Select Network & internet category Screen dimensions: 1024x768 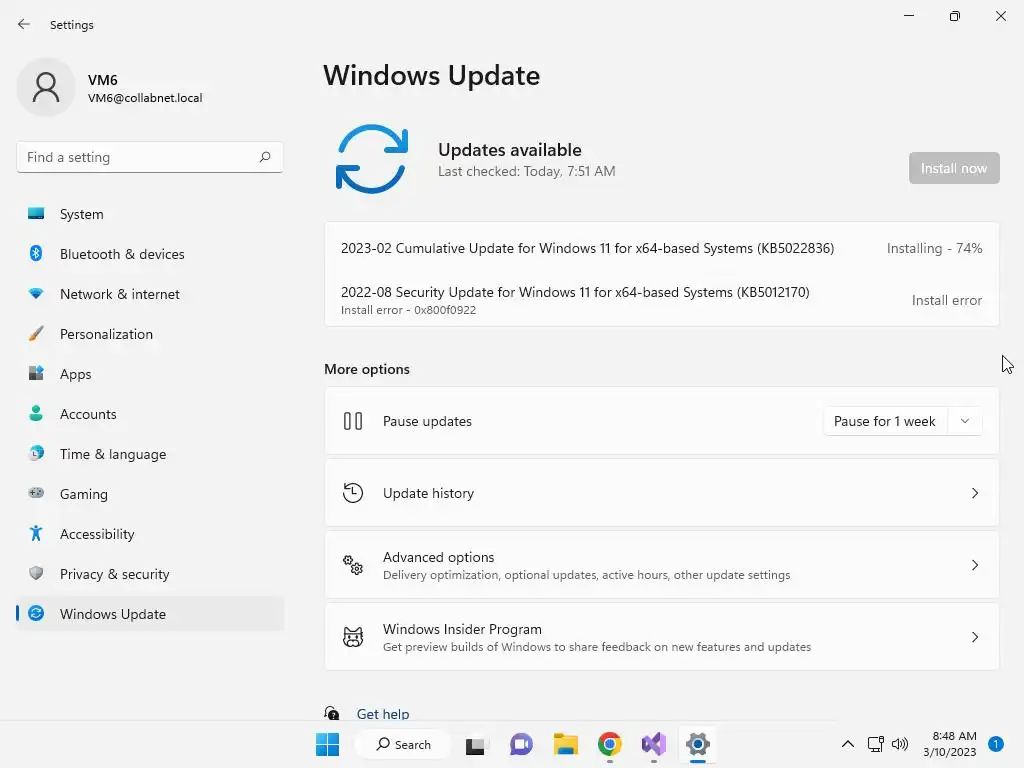150,294
